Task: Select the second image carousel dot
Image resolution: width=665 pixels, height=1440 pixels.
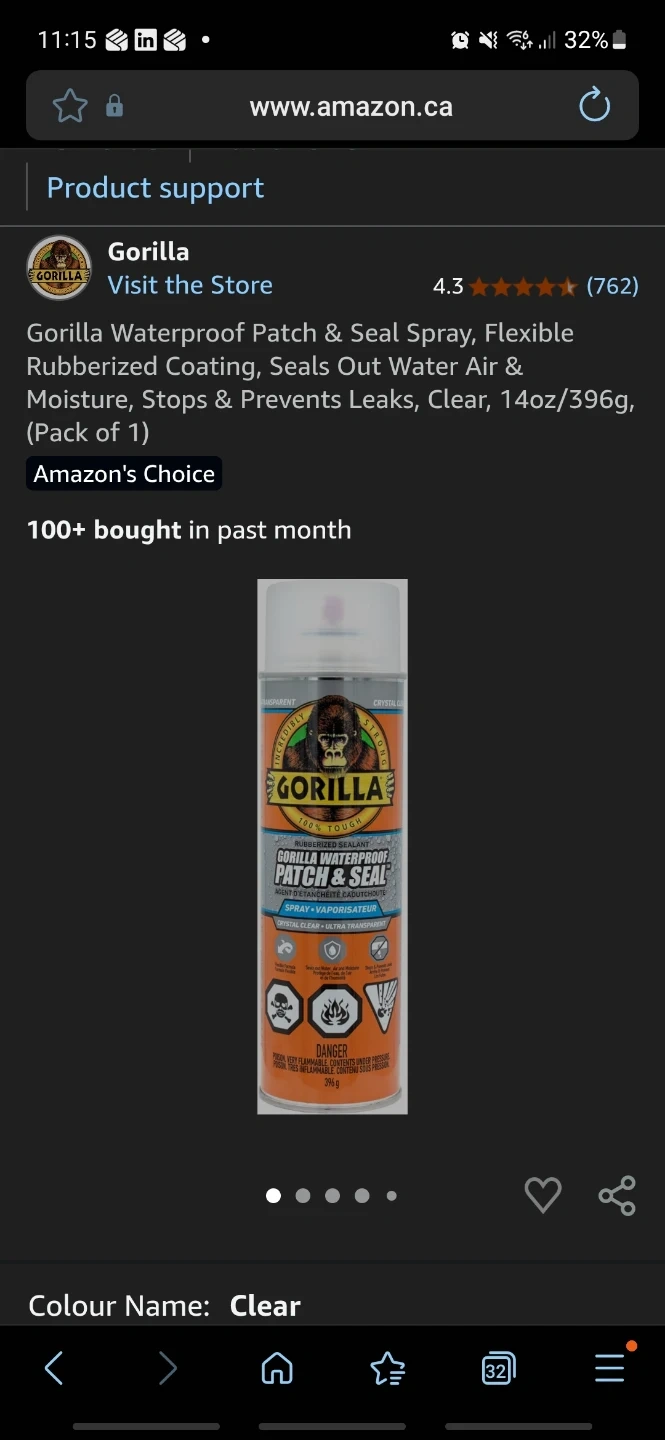Action: click(x=303, y=1195)
